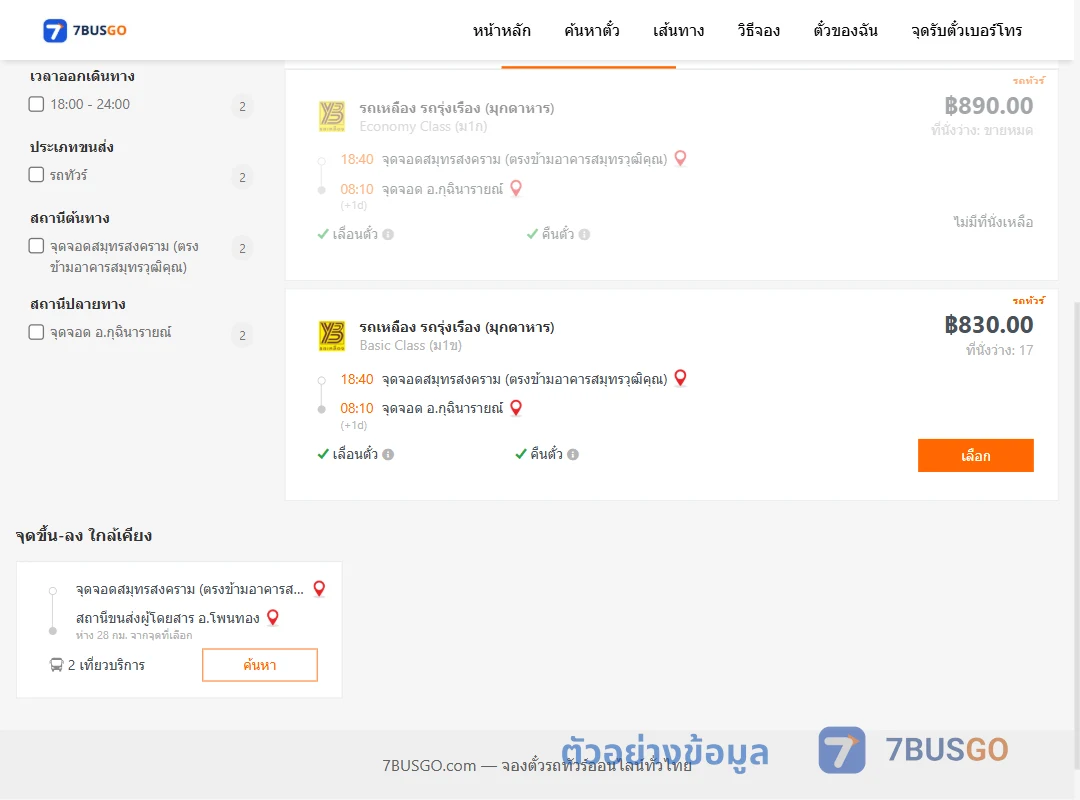The height and width of the screenshot is (800, 1080).
Task: Open map pin for 08:10 stop, Economy Class
Action: tap(516, 188)
